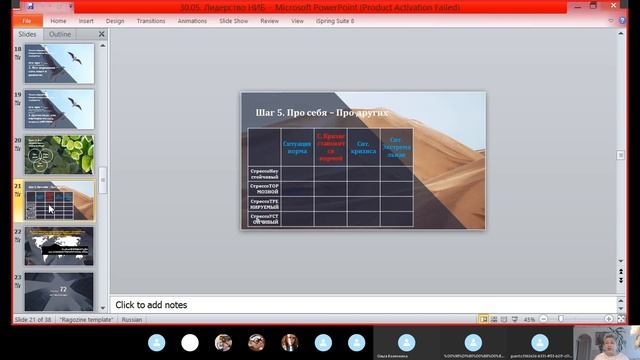The image size is (640, 360).
Task: Click main editor scroll down arrow
Action: click(x=620, y=261)
